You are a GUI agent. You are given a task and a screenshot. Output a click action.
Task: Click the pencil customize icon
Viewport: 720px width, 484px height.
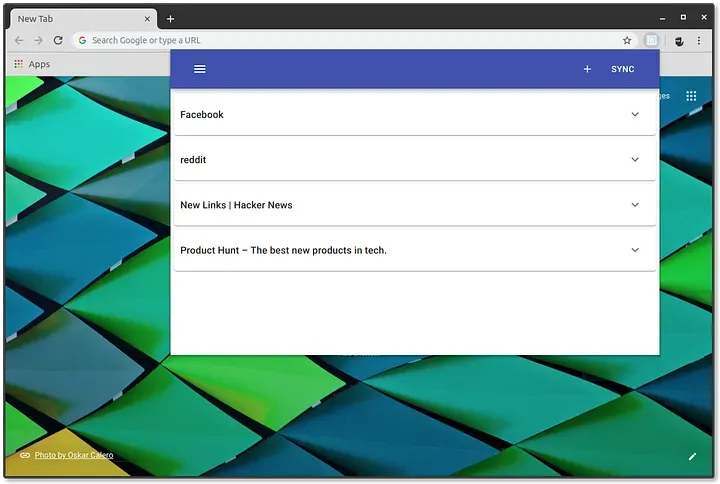(692, 456)
